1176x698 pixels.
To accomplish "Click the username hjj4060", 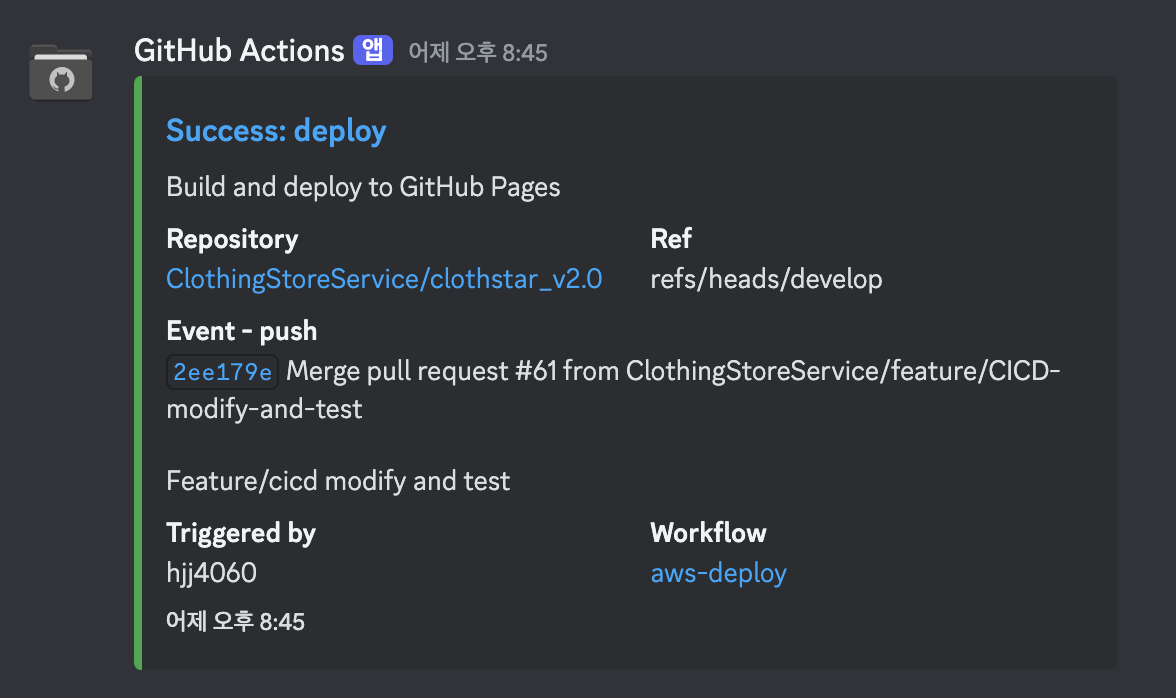I will [212, 573].
